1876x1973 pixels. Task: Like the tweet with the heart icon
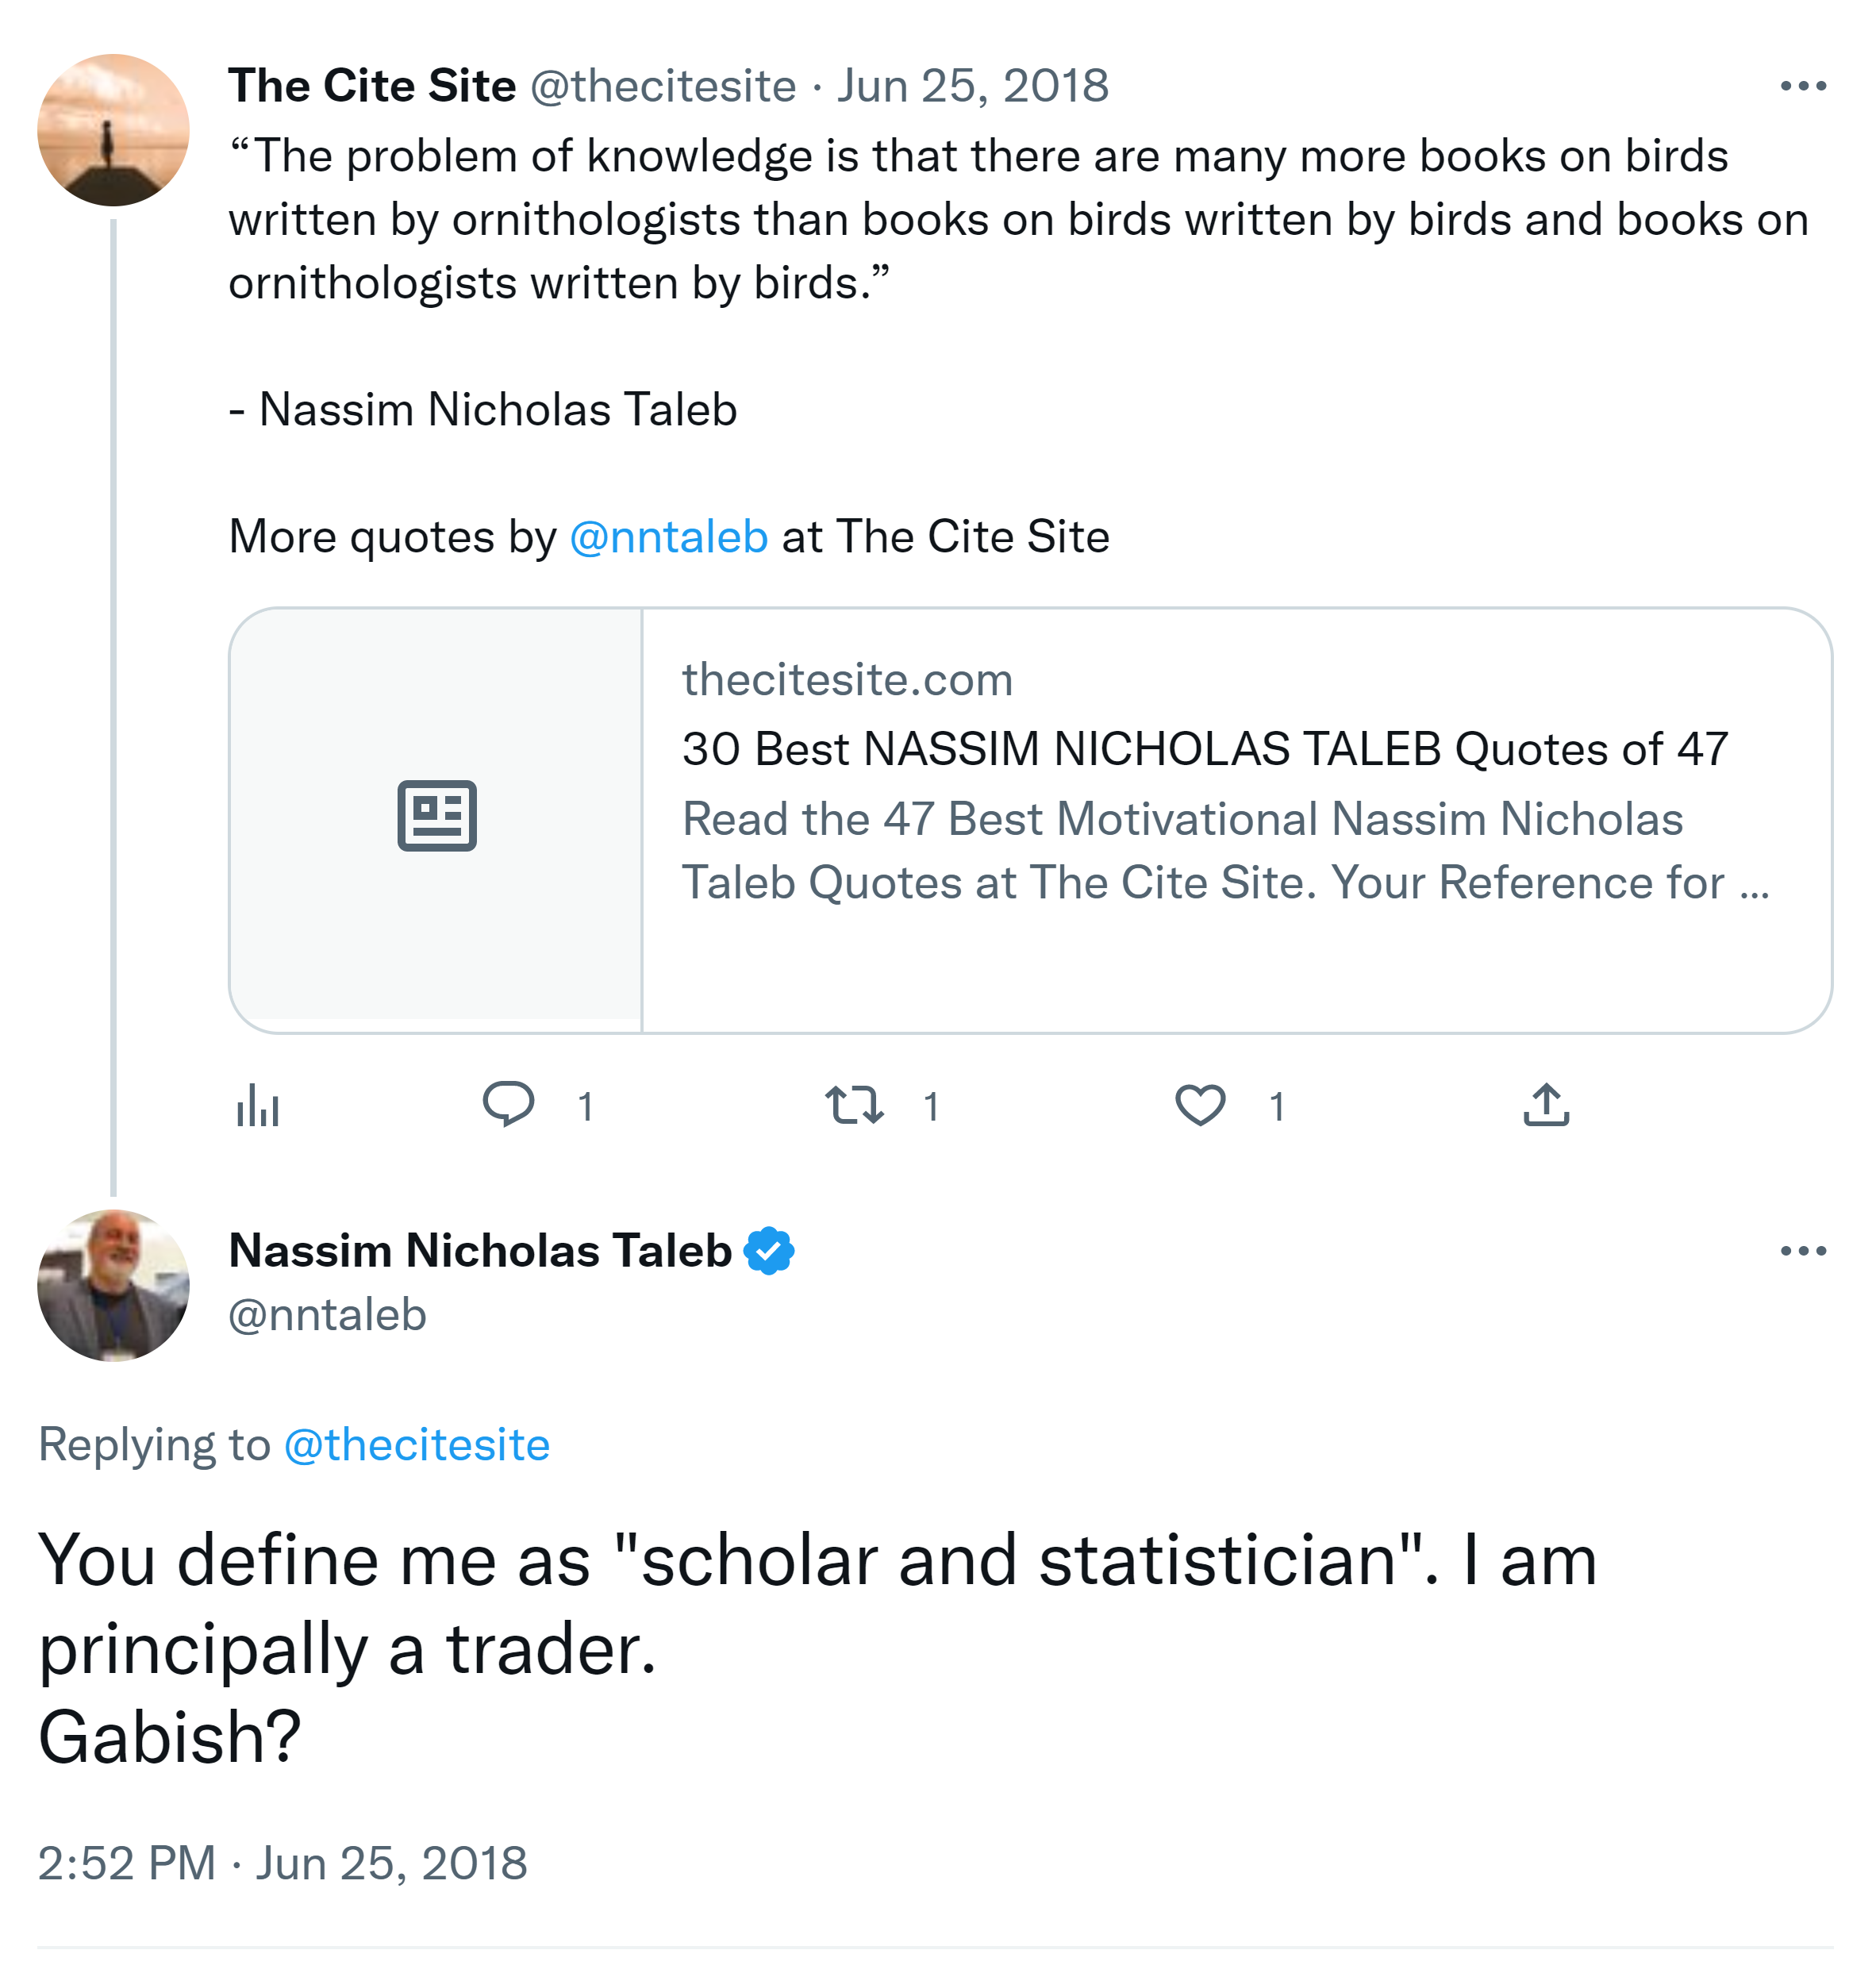[x=1200, y=1105]
